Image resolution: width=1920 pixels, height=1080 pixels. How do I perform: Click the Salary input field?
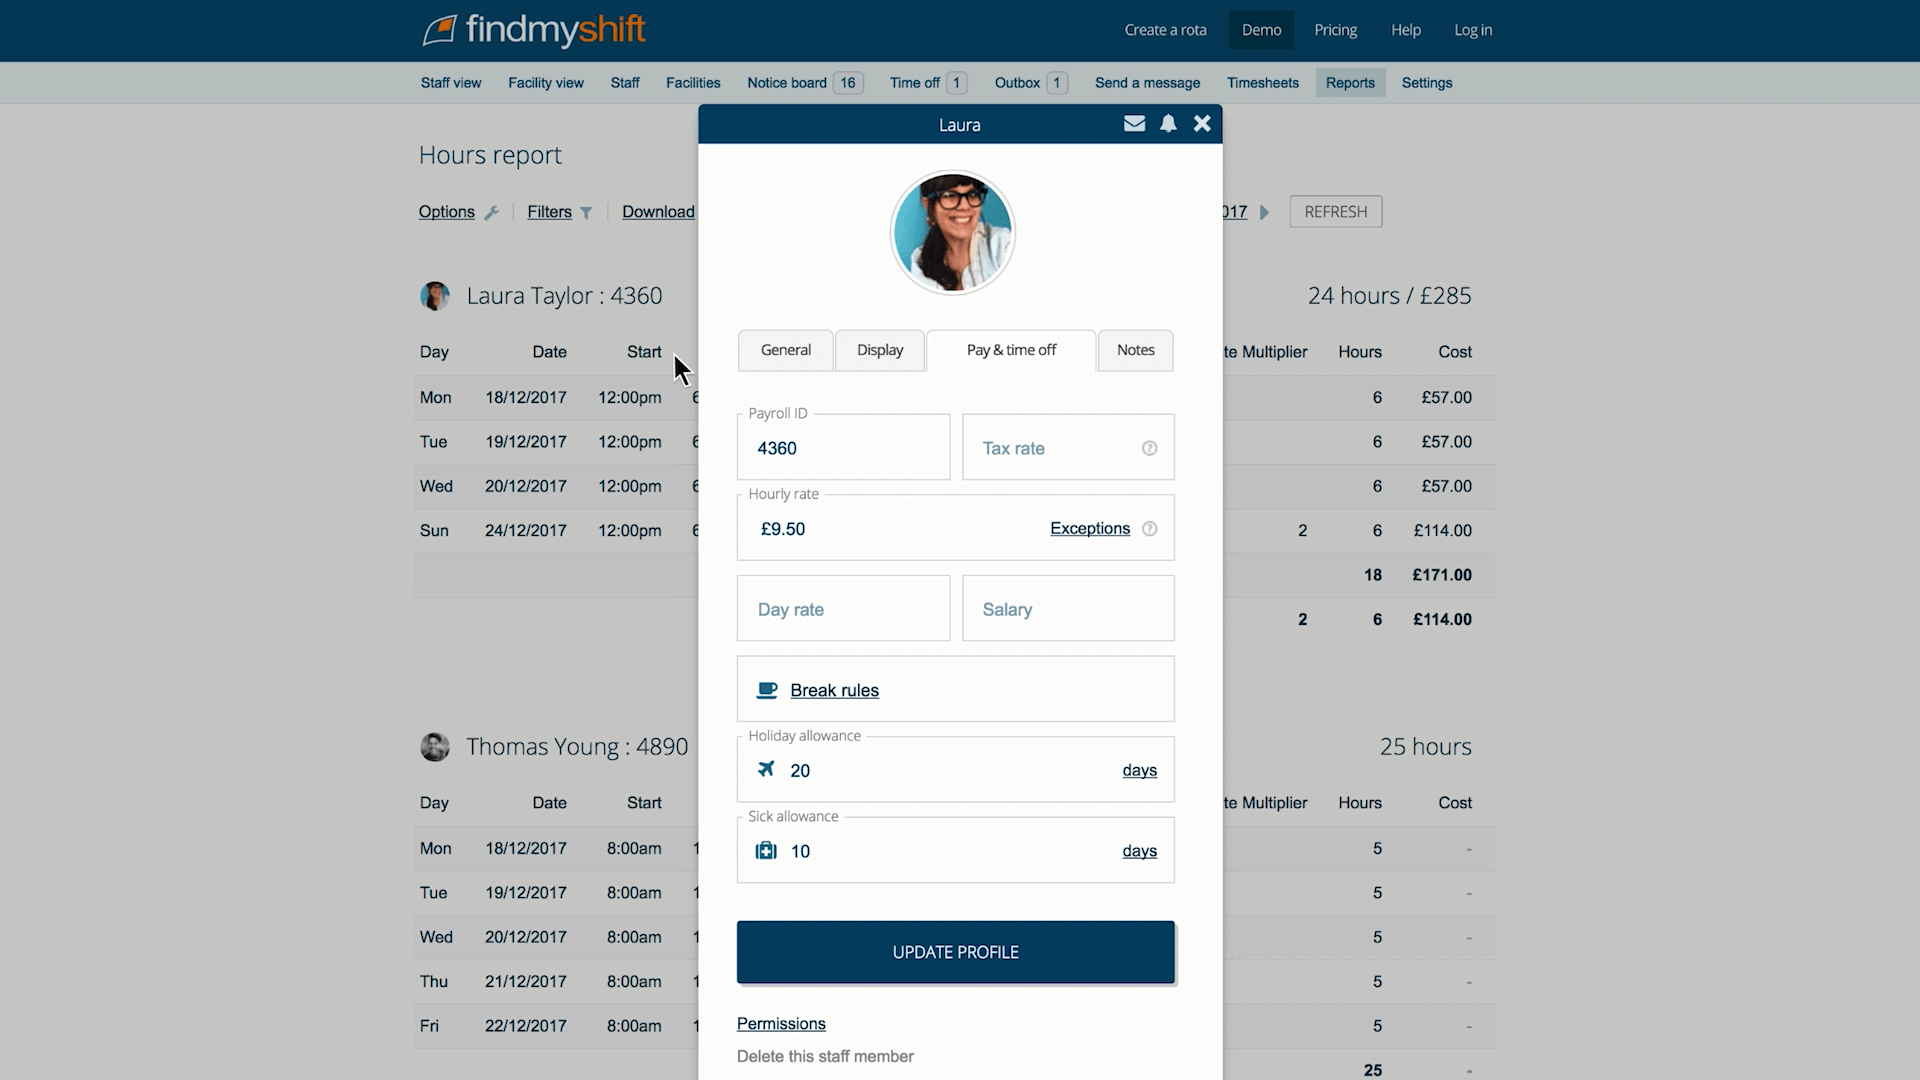tap(1068, 608)
